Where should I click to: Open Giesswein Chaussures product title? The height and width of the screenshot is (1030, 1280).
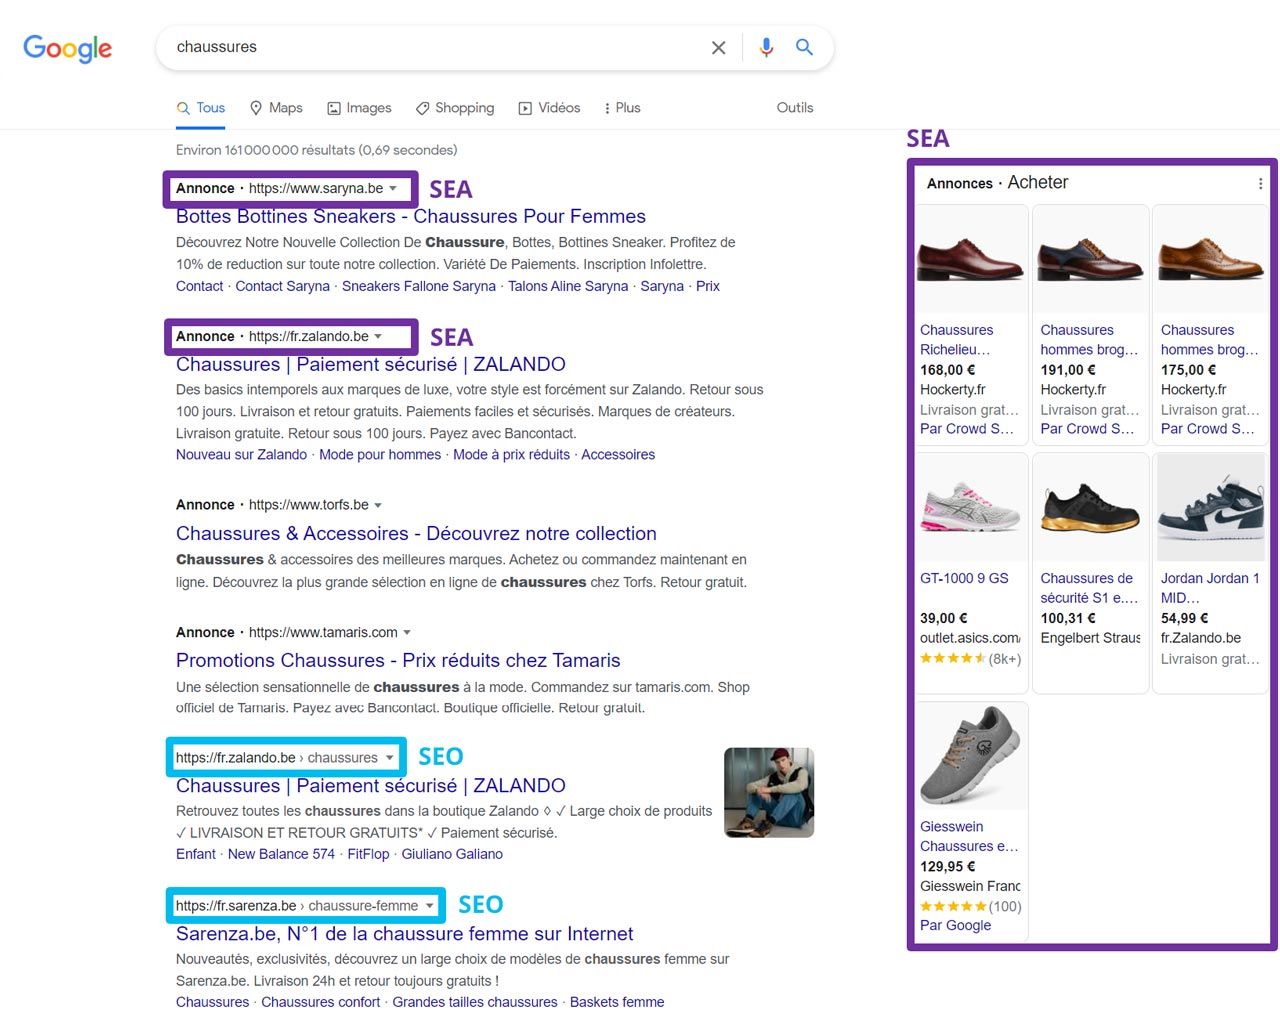point(969,836)
